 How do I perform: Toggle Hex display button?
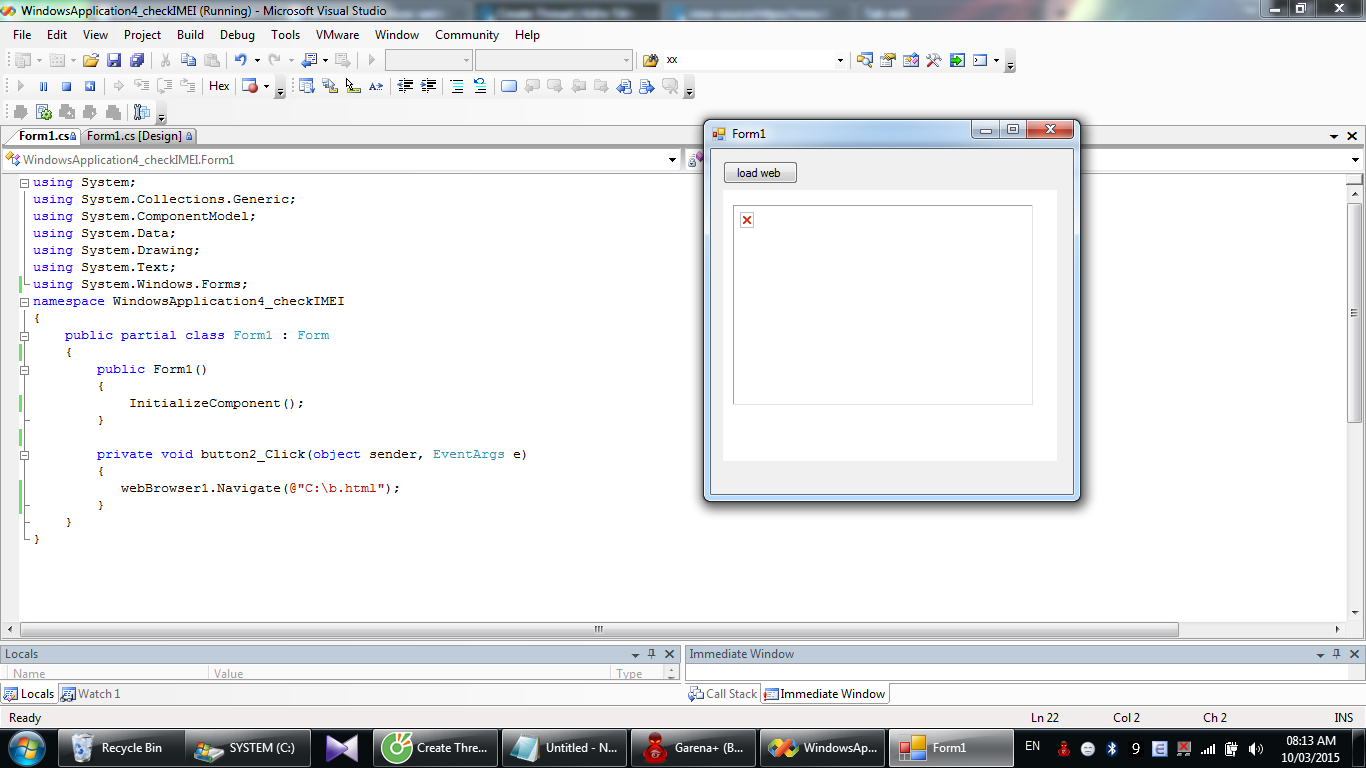click(x=219, y=86)
